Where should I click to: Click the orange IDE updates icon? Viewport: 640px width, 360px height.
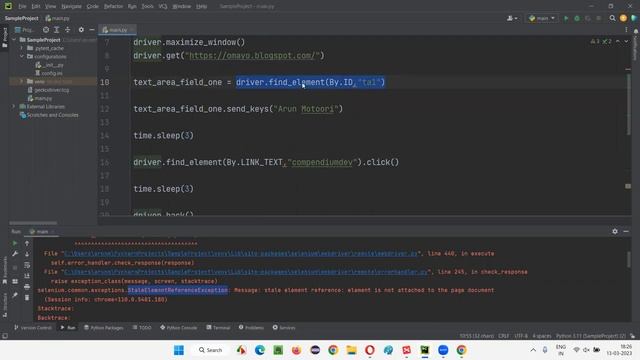pos(623,18)
